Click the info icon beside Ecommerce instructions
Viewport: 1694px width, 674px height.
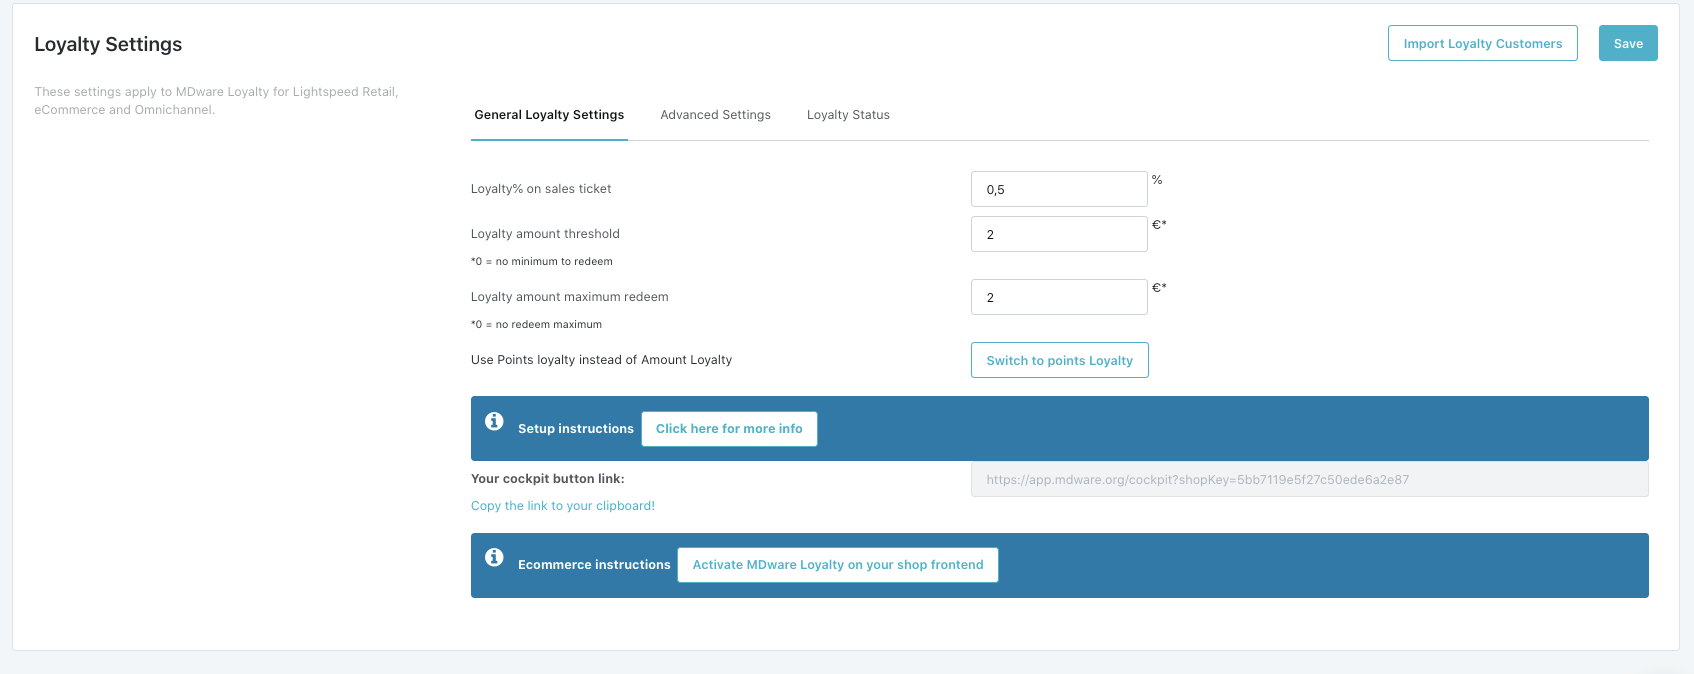(494, 557)
